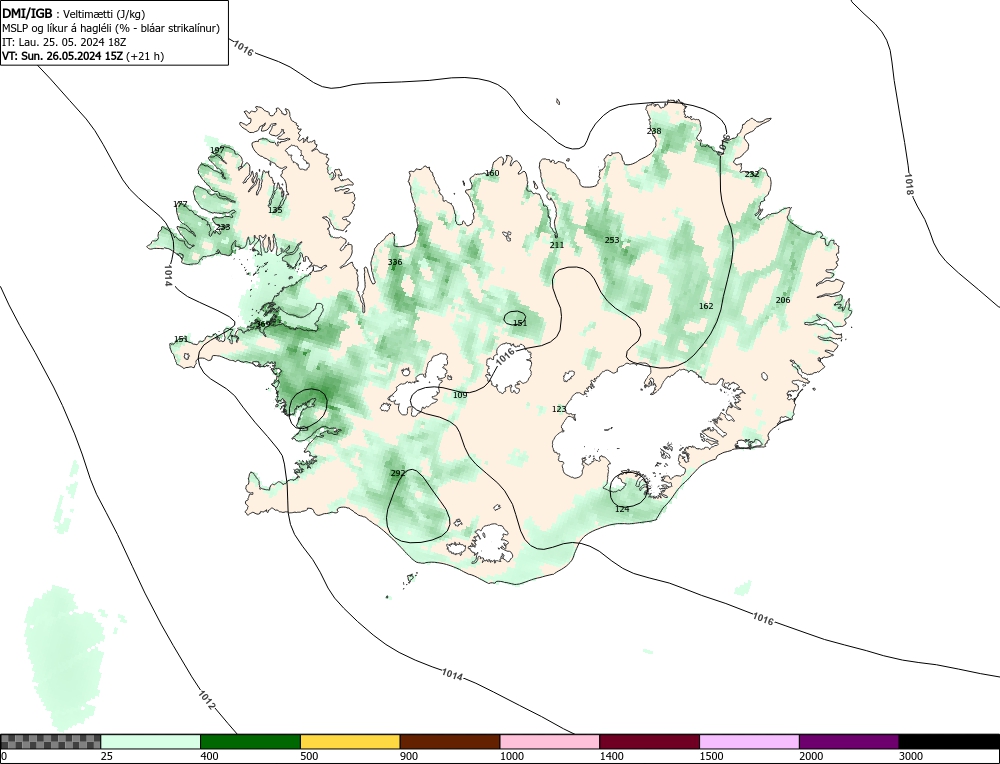
Task: Click the CAPE value 124
Action: coord(622,508)
